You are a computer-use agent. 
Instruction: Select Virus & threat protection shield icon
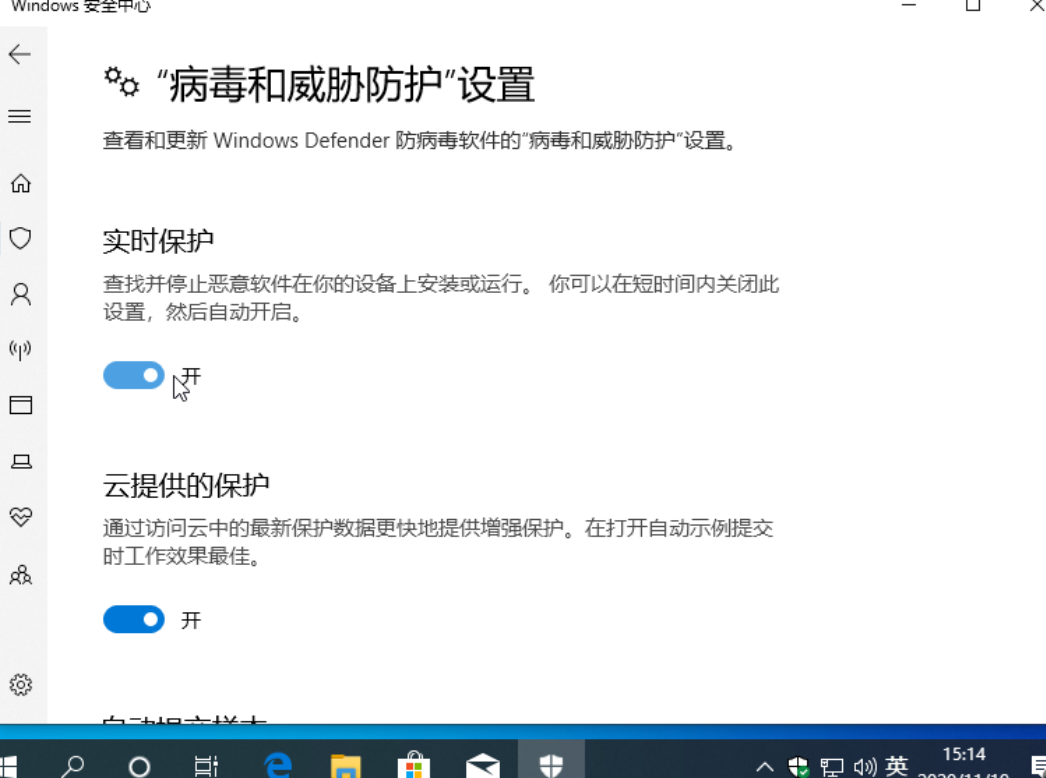[x=21, y=238]
